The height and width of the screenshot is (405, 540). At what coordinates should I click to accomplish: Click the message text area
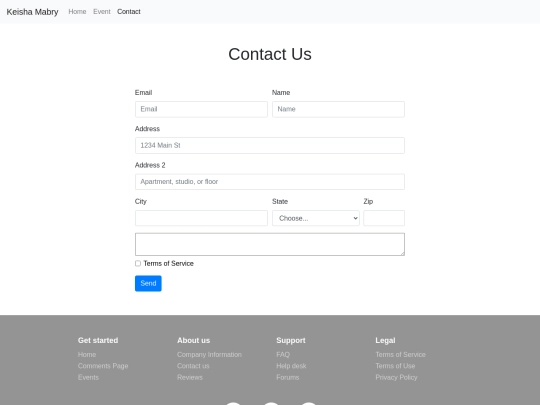270,245
